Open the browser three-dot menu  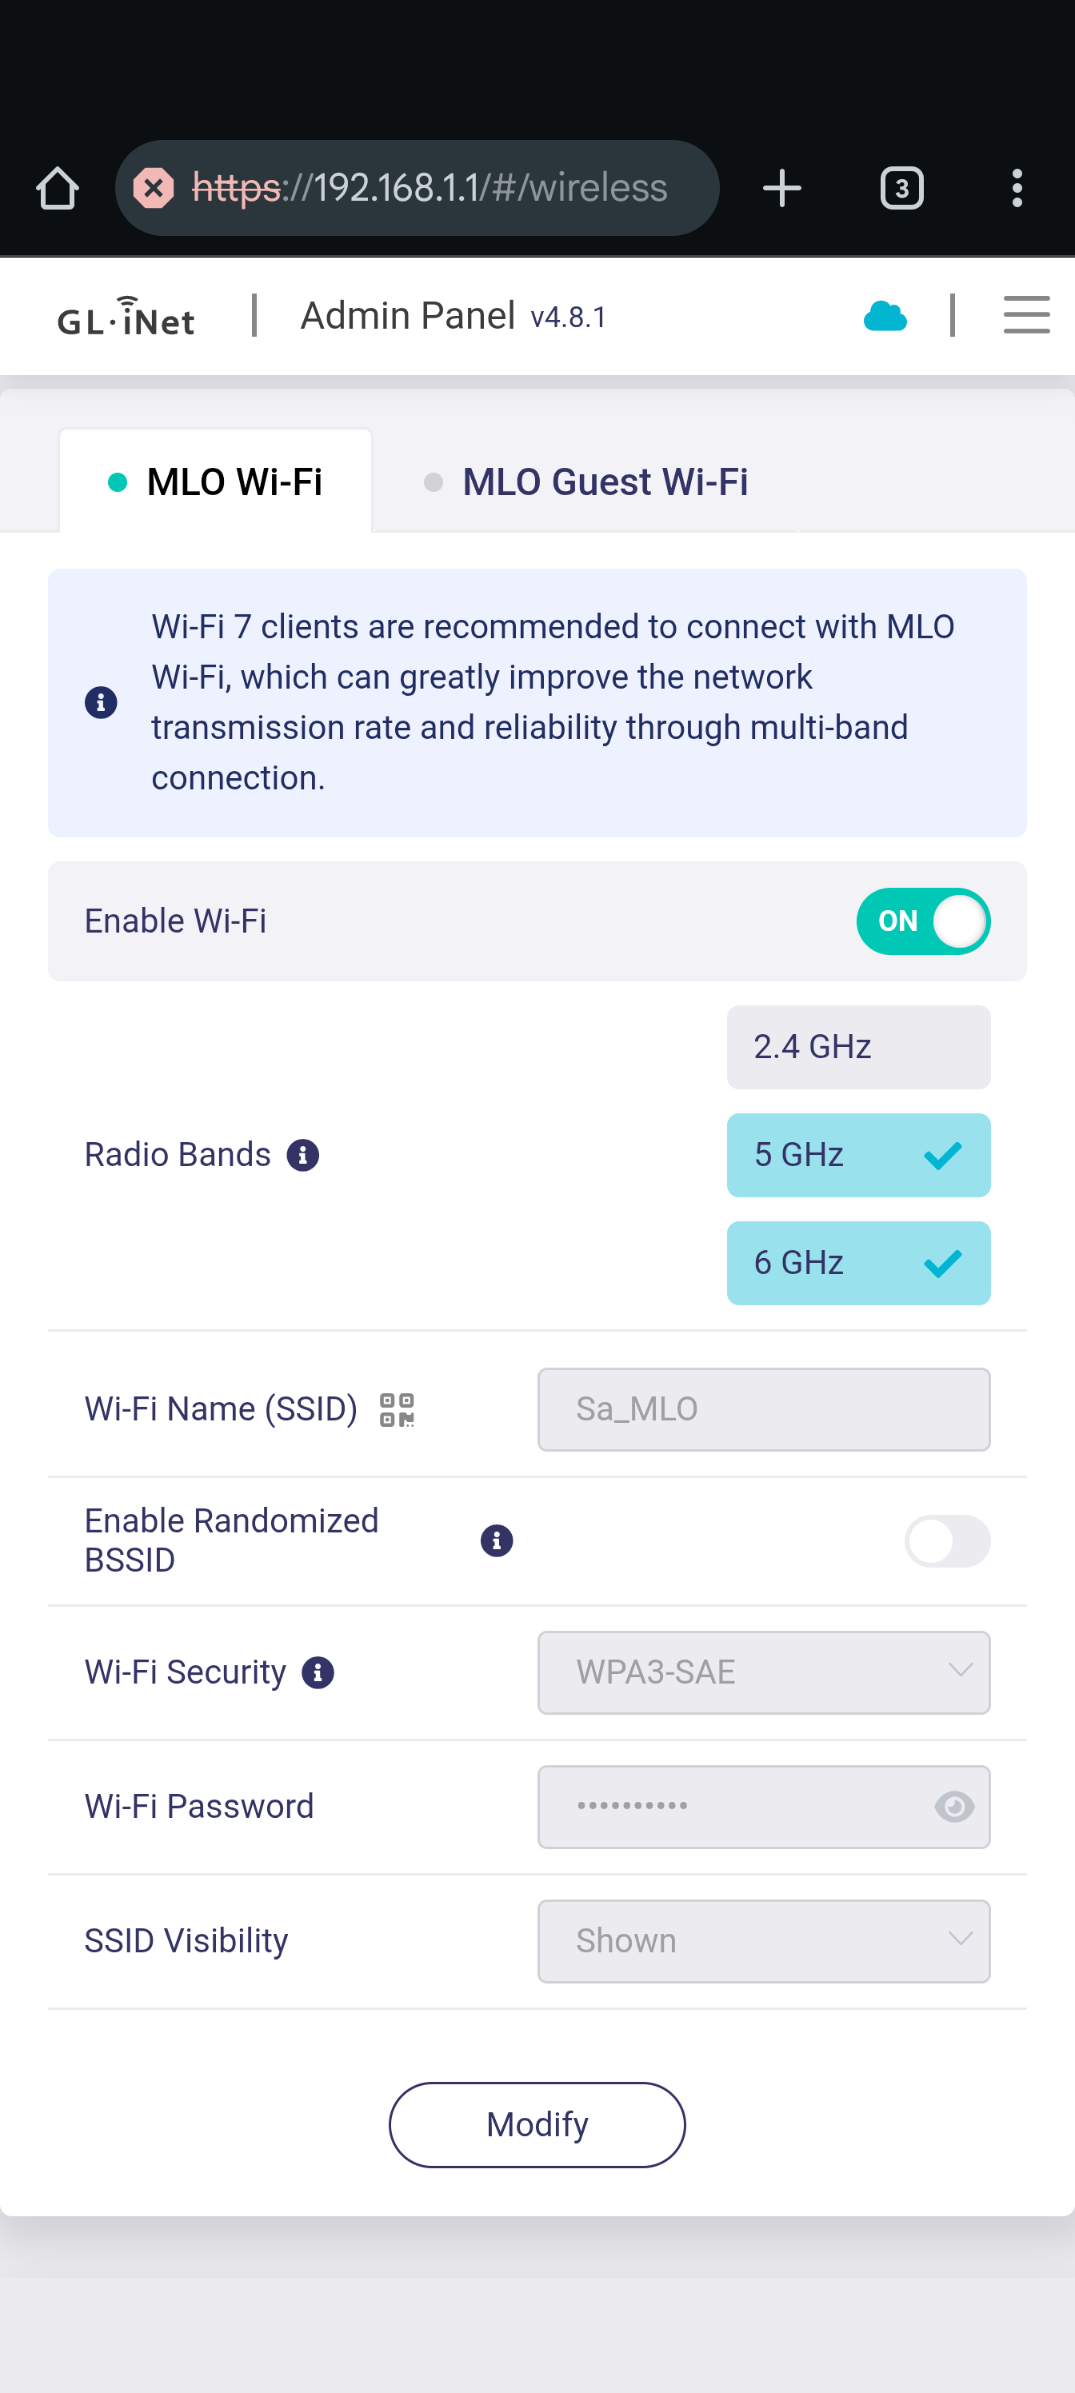1017,188
